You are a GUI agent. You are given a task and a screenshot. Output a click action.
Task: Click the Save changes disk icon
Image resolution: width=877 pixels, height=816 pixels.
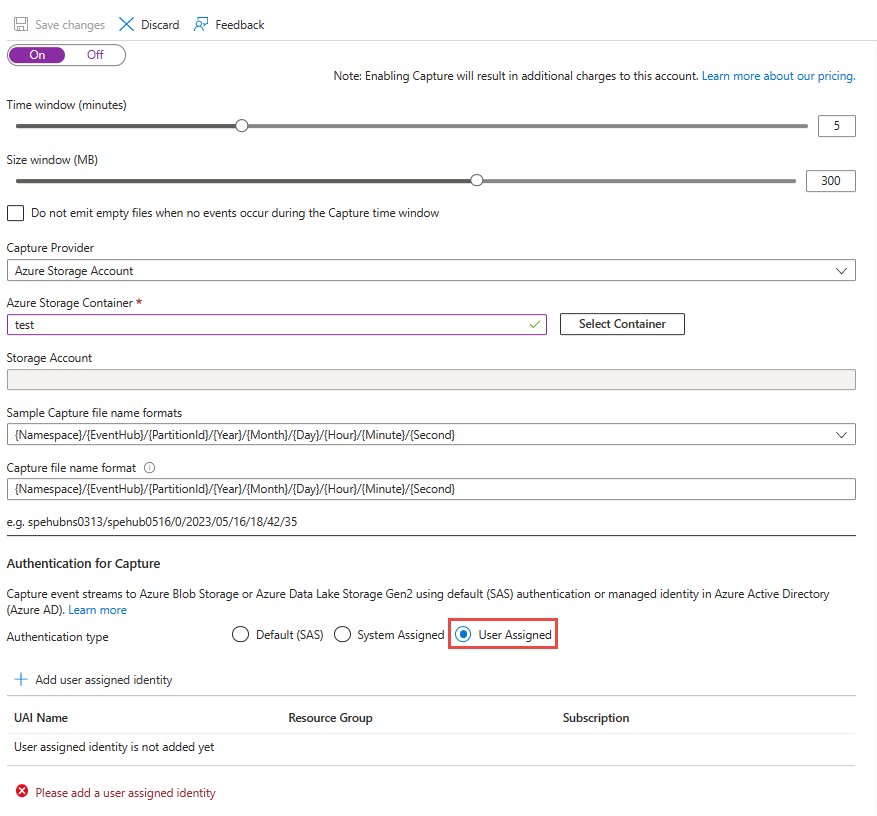(x=21, y=24)
